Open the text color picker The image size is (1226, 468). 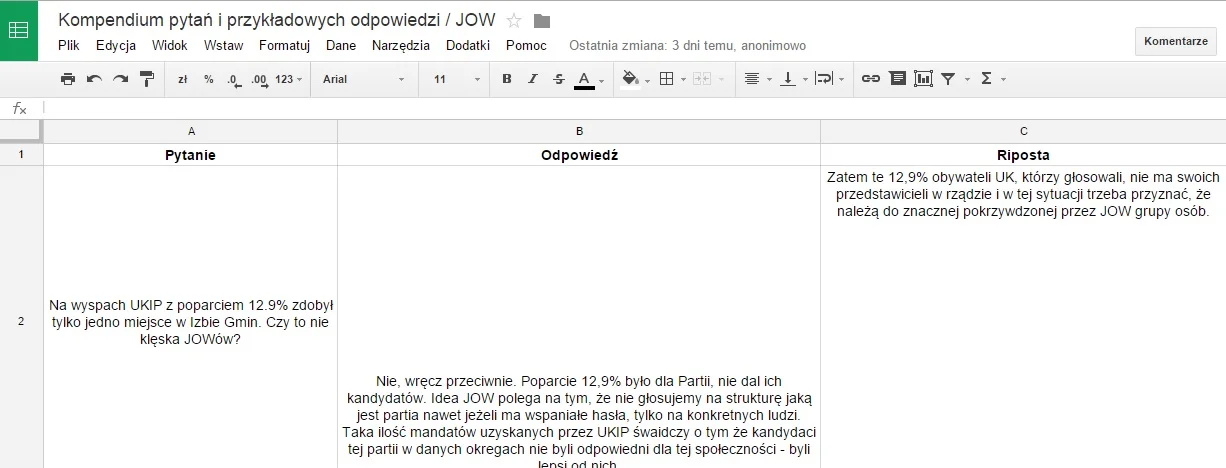pyautogui.click(x=589, y=79)
